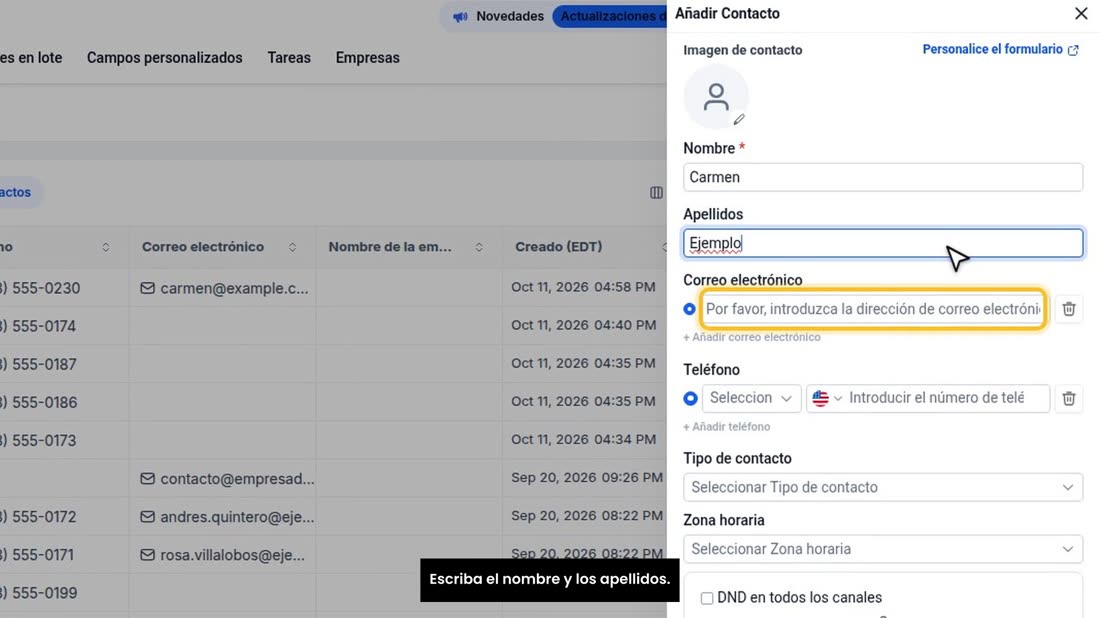Click date Oct 11, 2026 04:58 PM
Screen dimensions: 1100x618
coord(583,287)
